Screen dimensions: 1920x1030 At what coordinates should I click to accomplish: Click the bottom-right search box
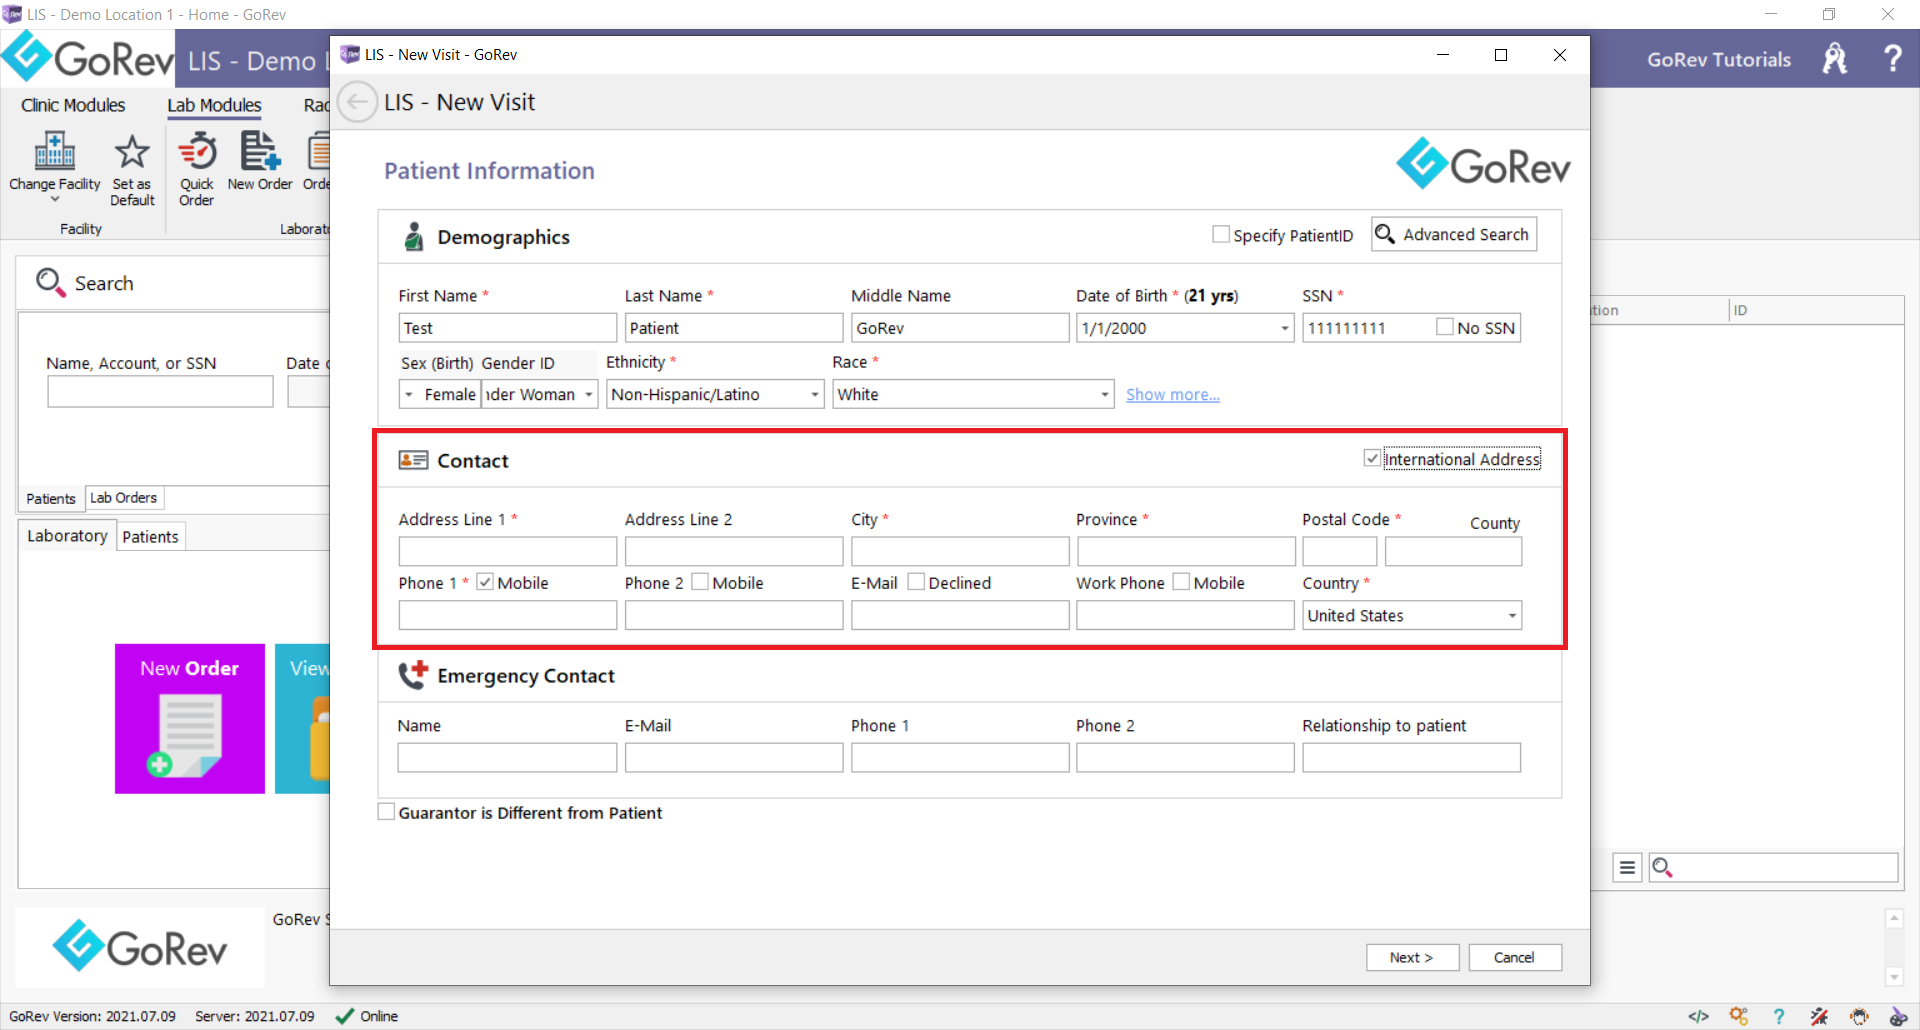tap(1772, 867)
